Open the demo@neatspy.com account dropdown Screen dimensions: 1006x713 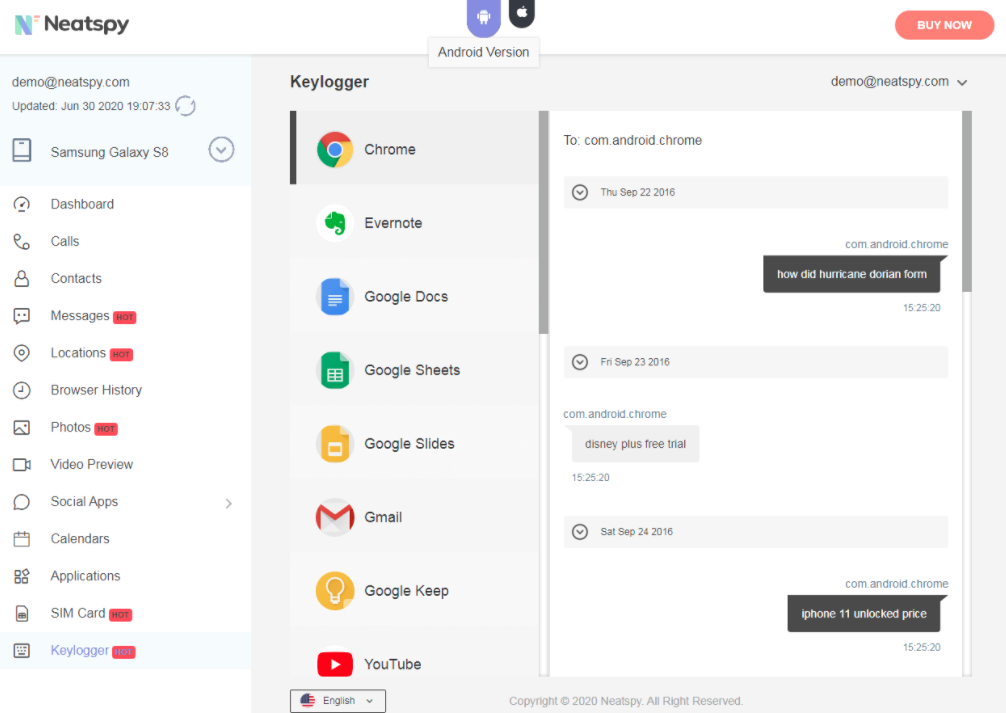point(899,82)
